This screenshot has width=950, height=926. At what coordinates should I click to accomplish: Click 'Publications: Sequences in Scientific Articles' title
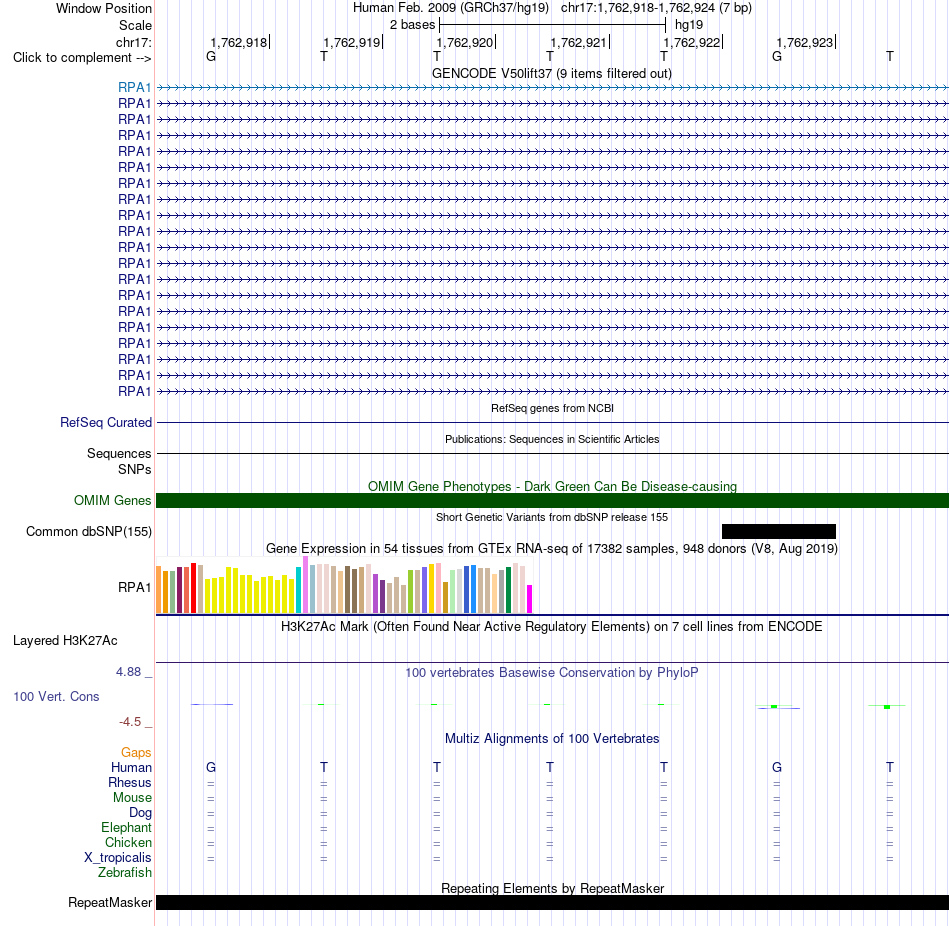click(x=552, y=439)
